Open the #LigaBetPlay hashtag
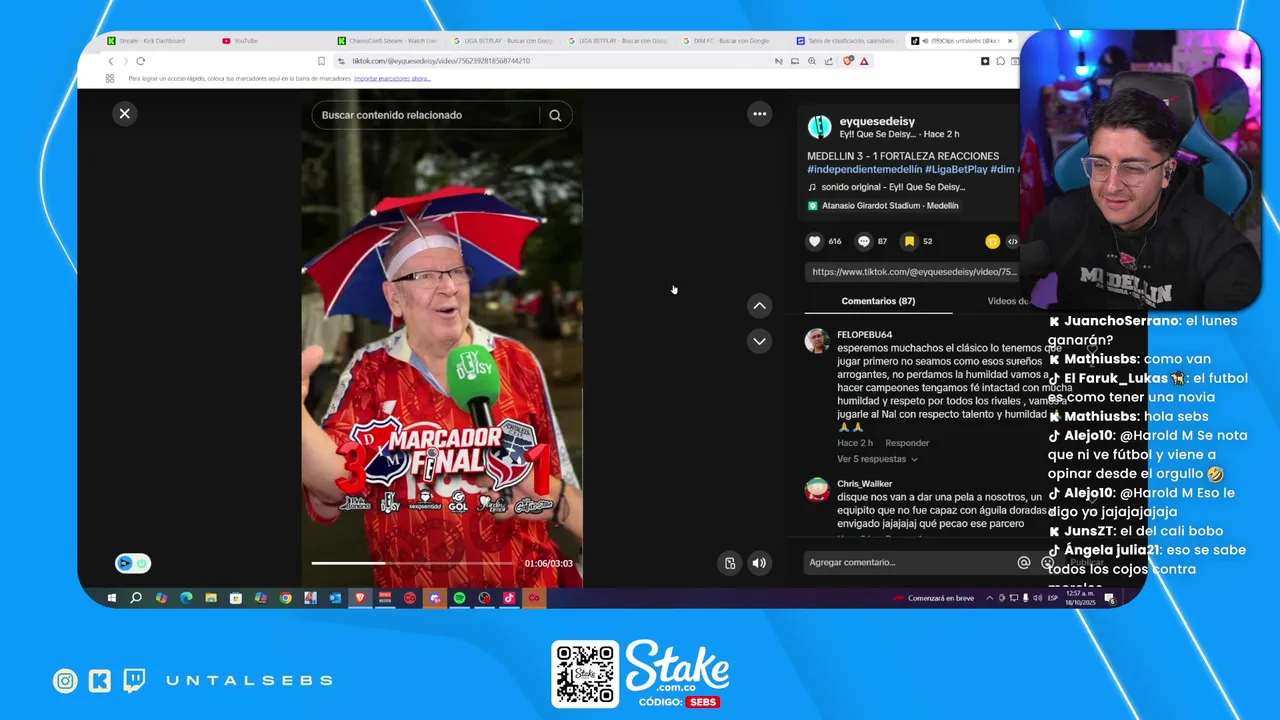The image size is (1280, 720). (x=956, y=170)
